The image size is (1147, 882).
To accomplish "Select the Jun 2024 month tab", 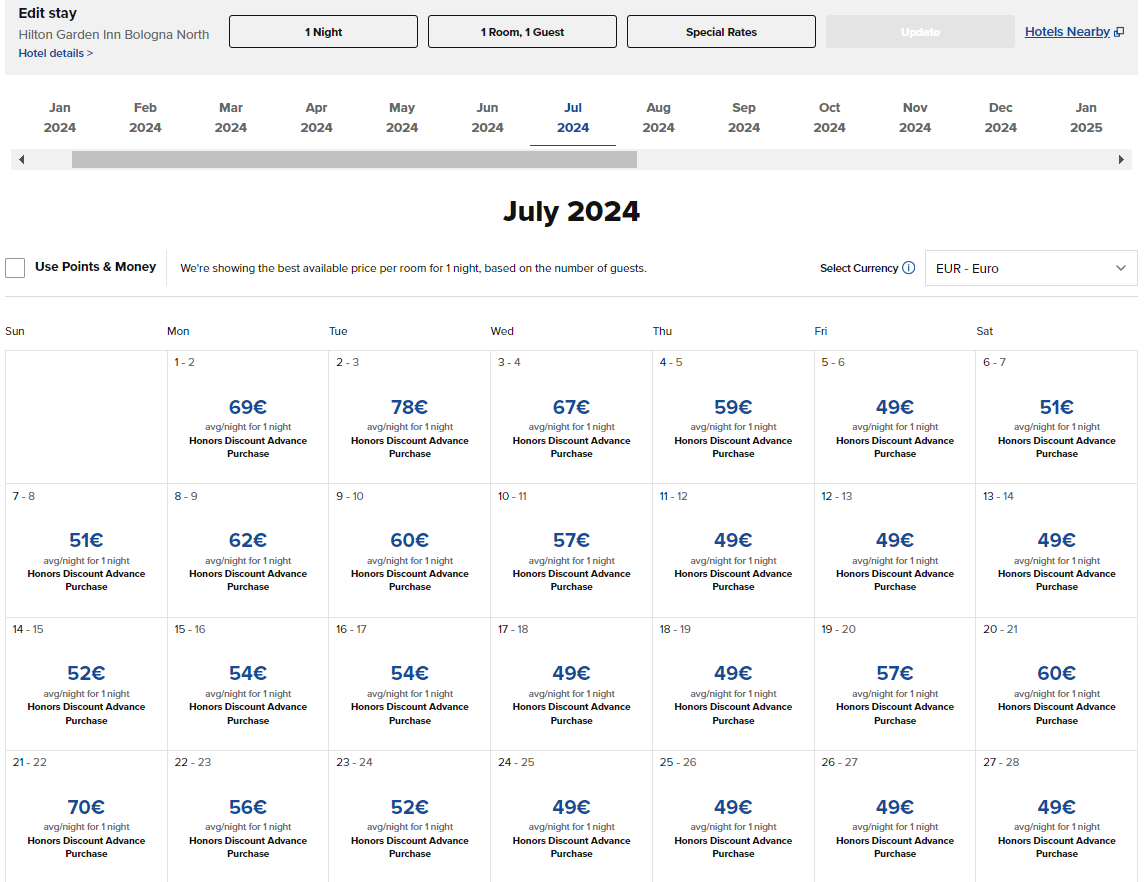I will click(487, 118).
